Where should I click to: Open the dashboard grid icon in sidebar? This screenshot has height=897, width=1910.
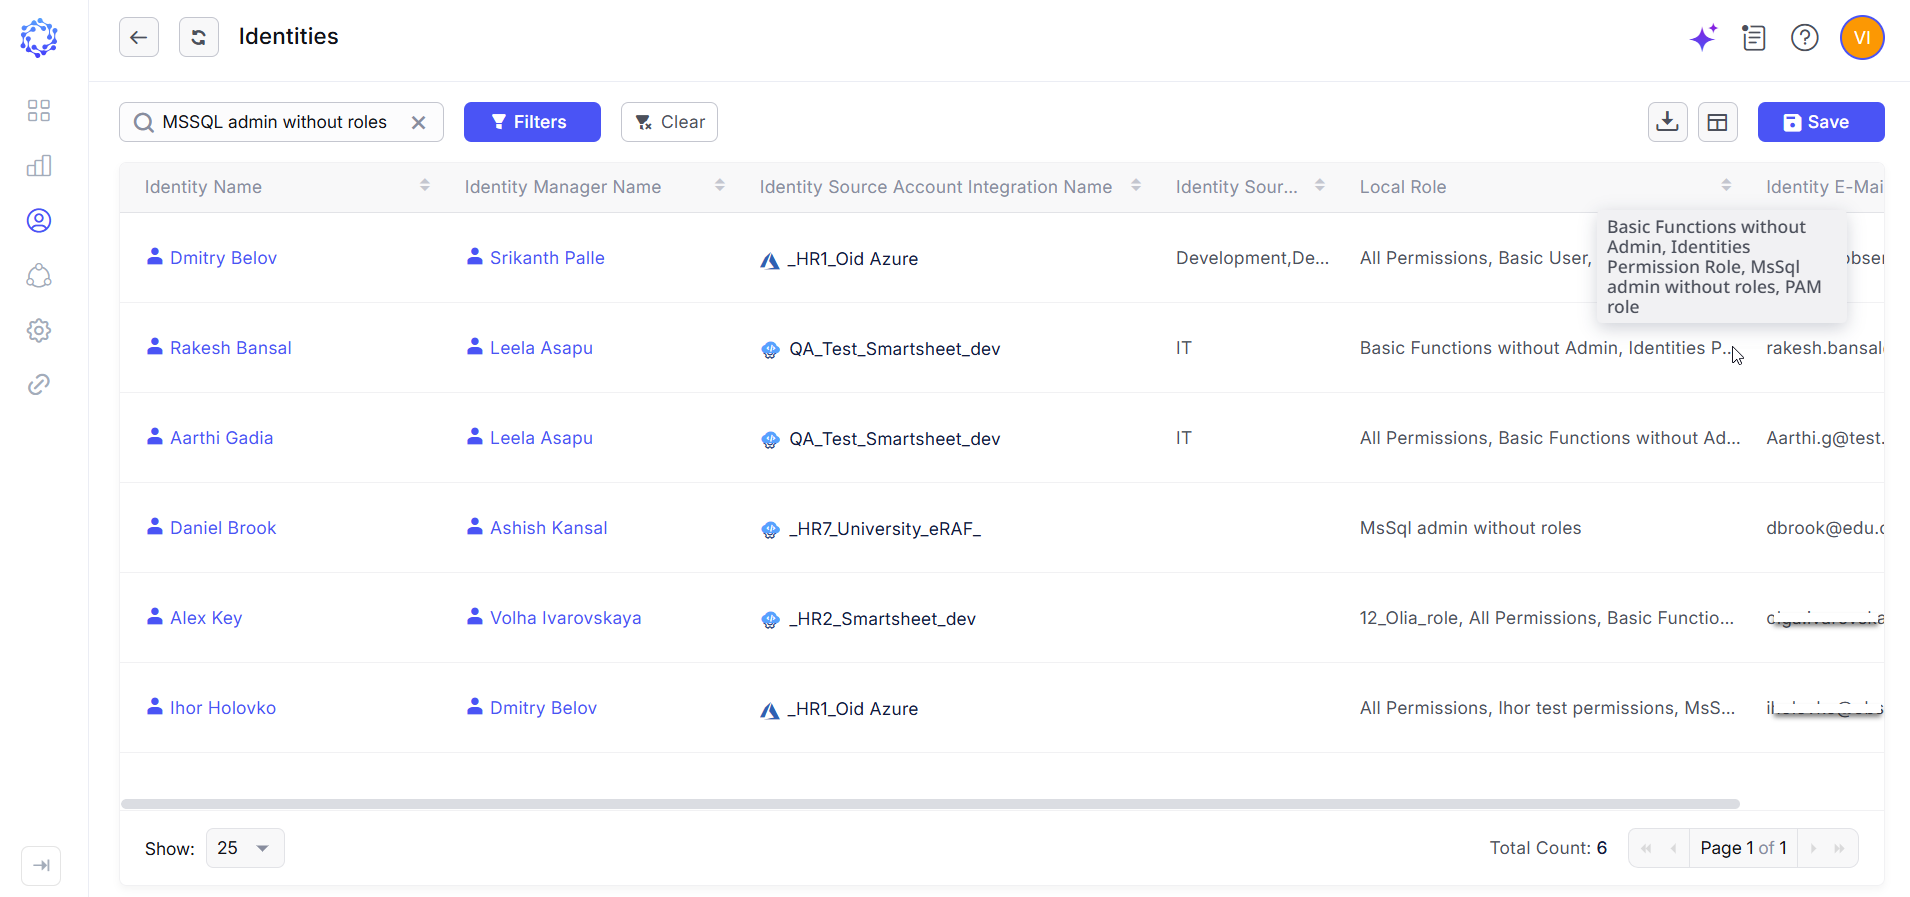39,111
